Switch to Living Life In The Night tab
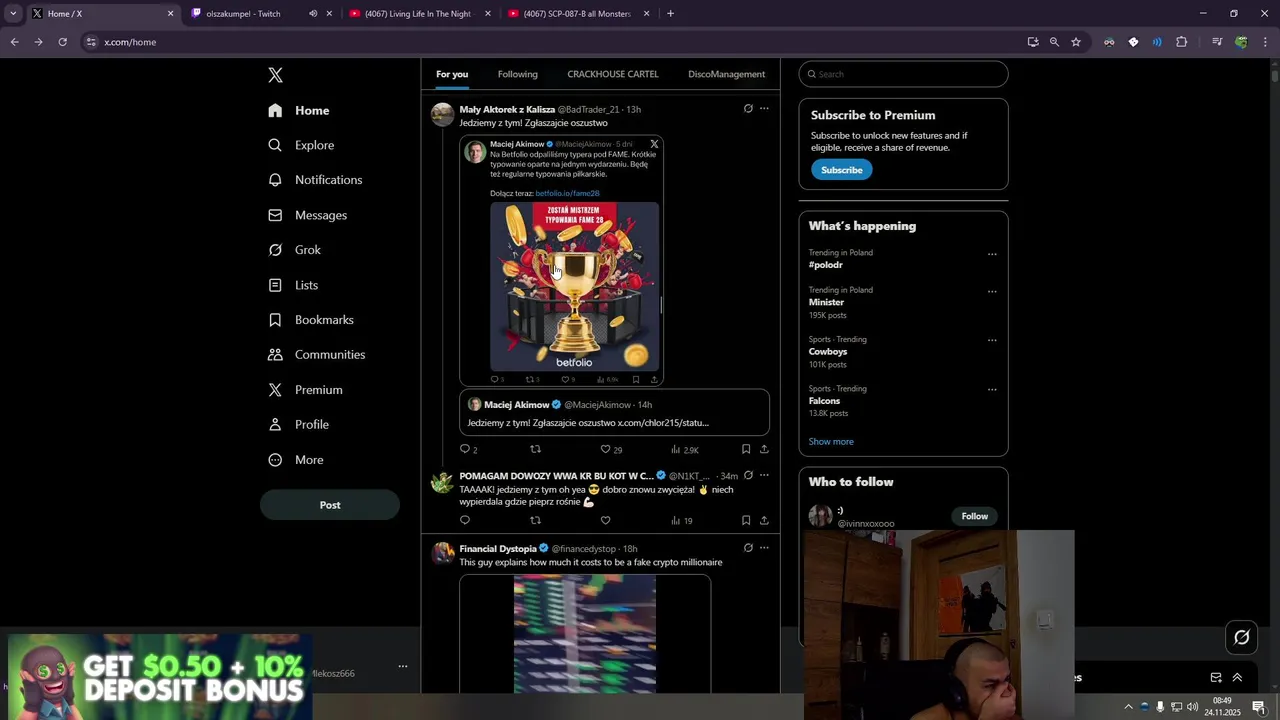 pyautogui.click(x=418, y=14)
